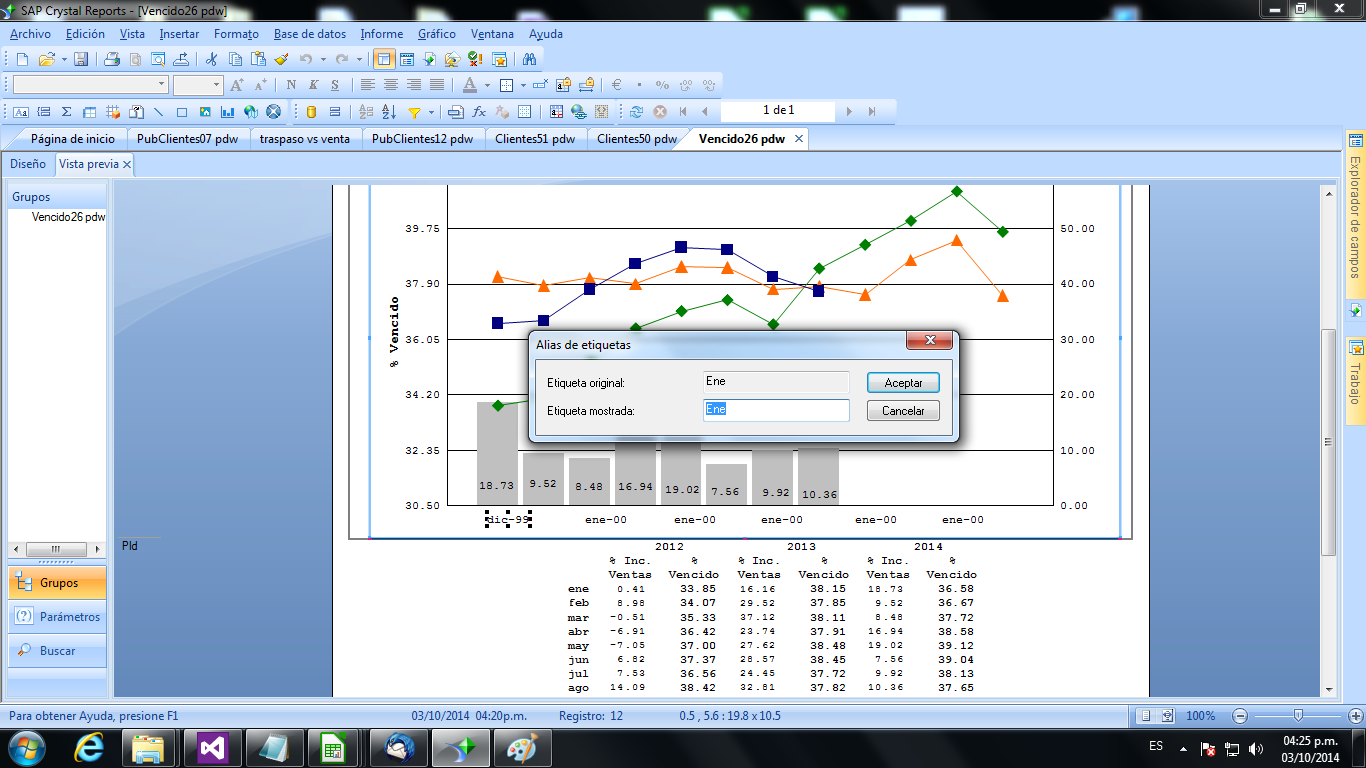Open Visual Studio from the taskbar
This screenshot has width=1366, height=768.
212,747
